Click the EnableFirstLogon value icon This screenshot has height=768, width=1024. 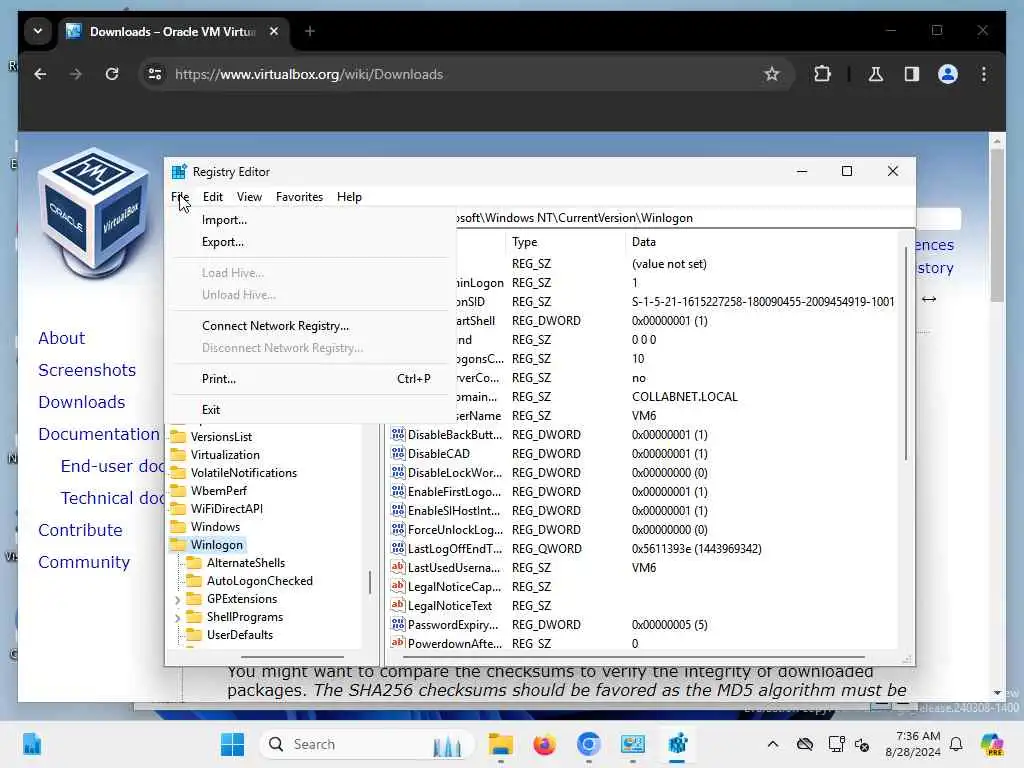[398, 491]
